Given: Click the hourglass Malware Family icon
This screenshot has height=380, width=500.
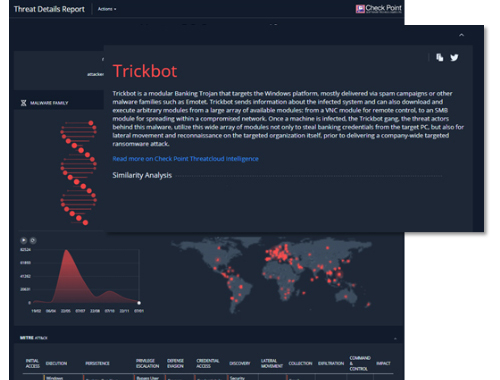Looking at the screenshot, I should coord(23,103).
